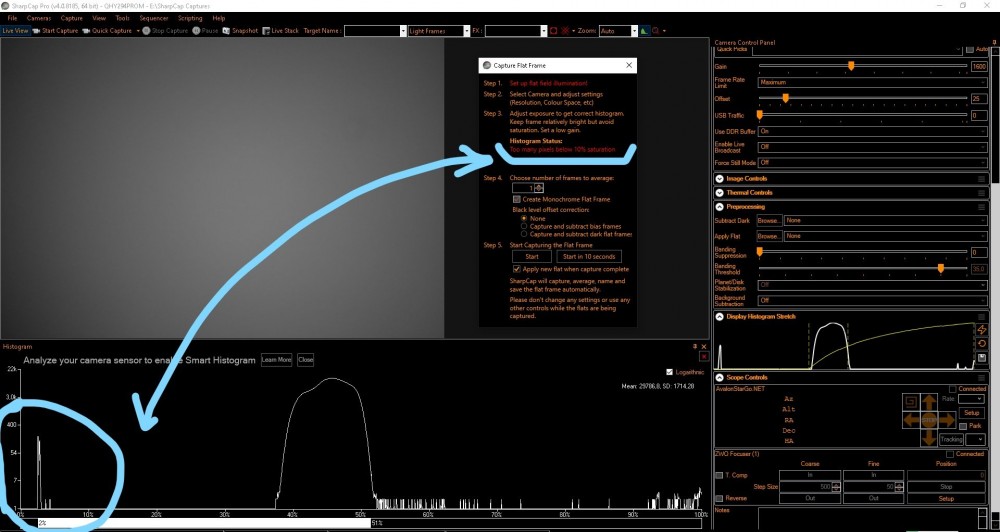The height and width of the screenshot is (532, 1000).
Task: Toggle Apply new flat when capture complete
Action: 517,269
